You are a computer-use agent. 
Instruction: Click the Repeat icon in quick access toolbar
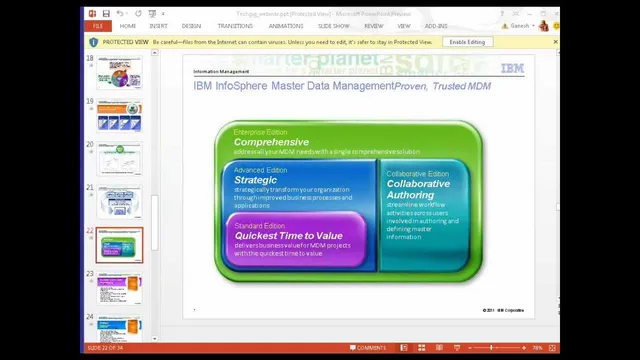138,13
